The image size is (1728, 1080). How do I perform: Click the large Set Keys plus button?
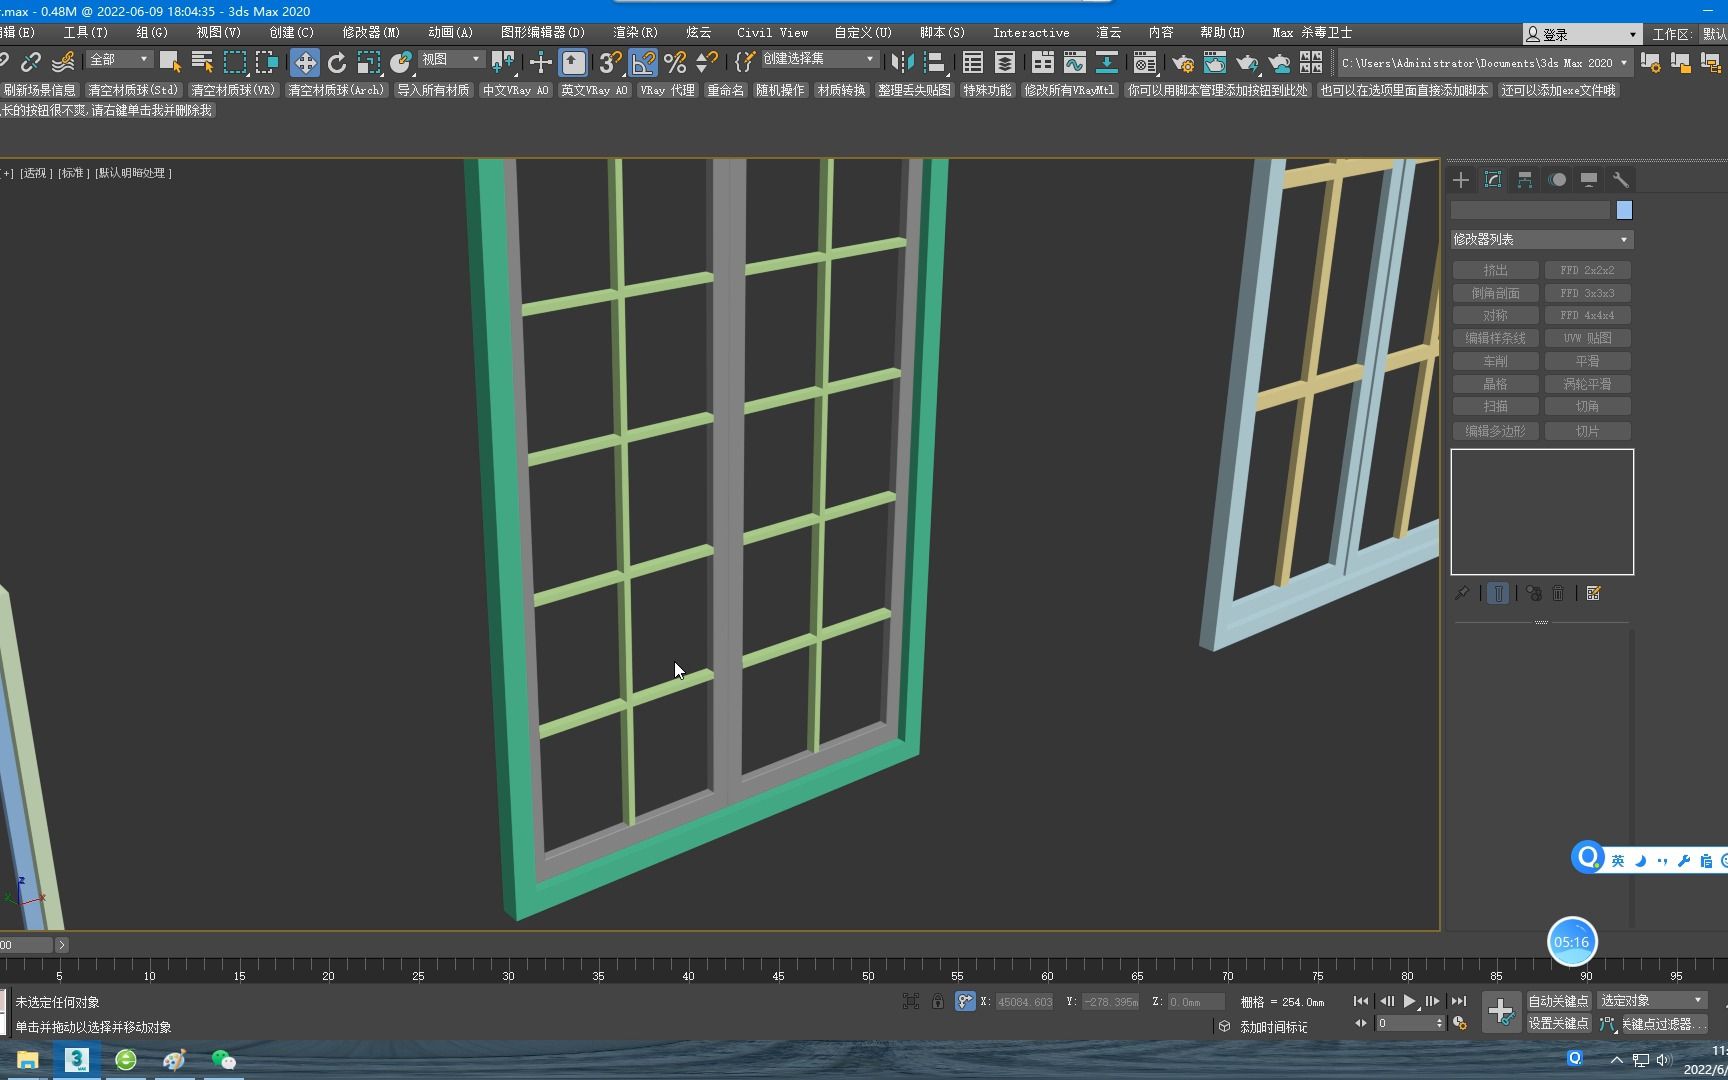[1501, 1012]
